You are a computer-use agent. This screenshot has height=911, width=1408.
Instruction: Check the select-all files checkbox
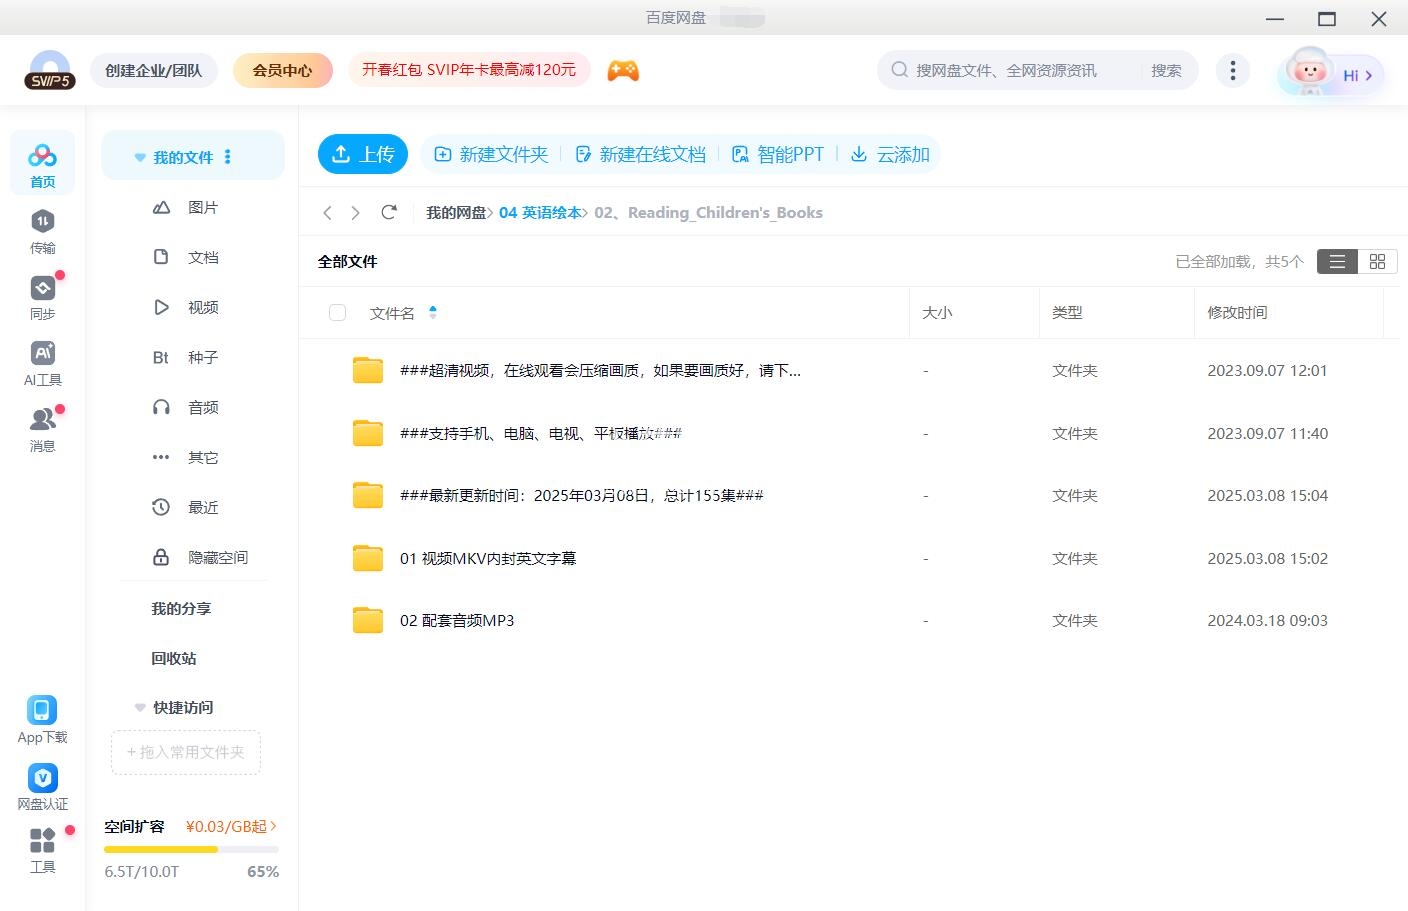coord(337,312)
